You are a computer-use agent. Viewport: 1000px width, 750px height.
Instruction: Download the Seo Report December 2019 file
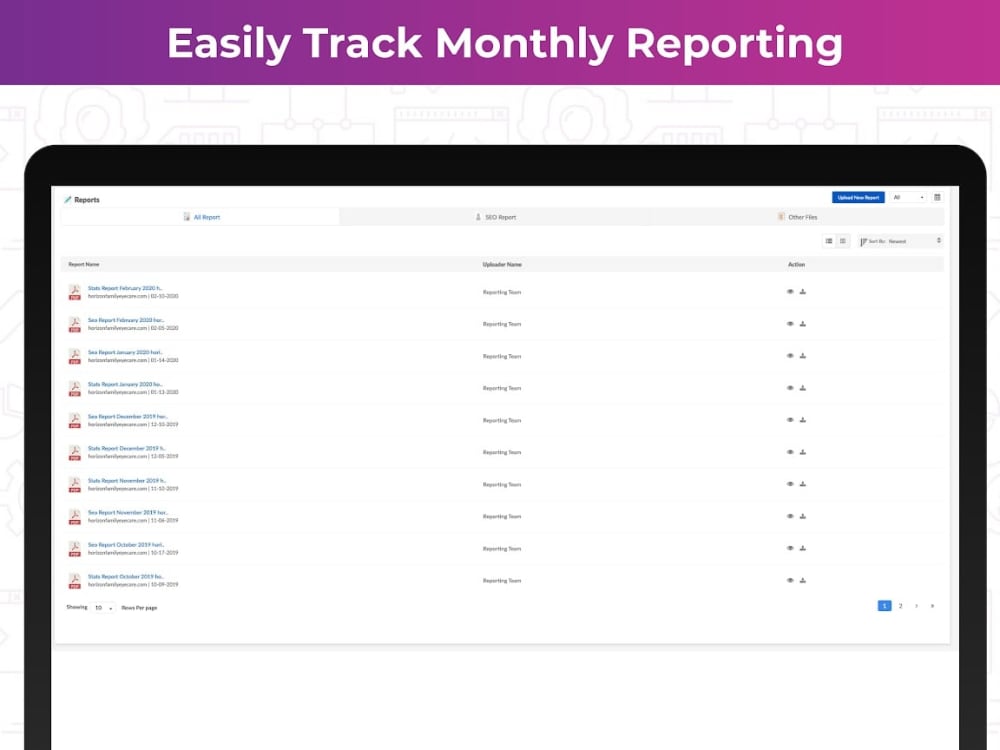click(x=802, y=420)
